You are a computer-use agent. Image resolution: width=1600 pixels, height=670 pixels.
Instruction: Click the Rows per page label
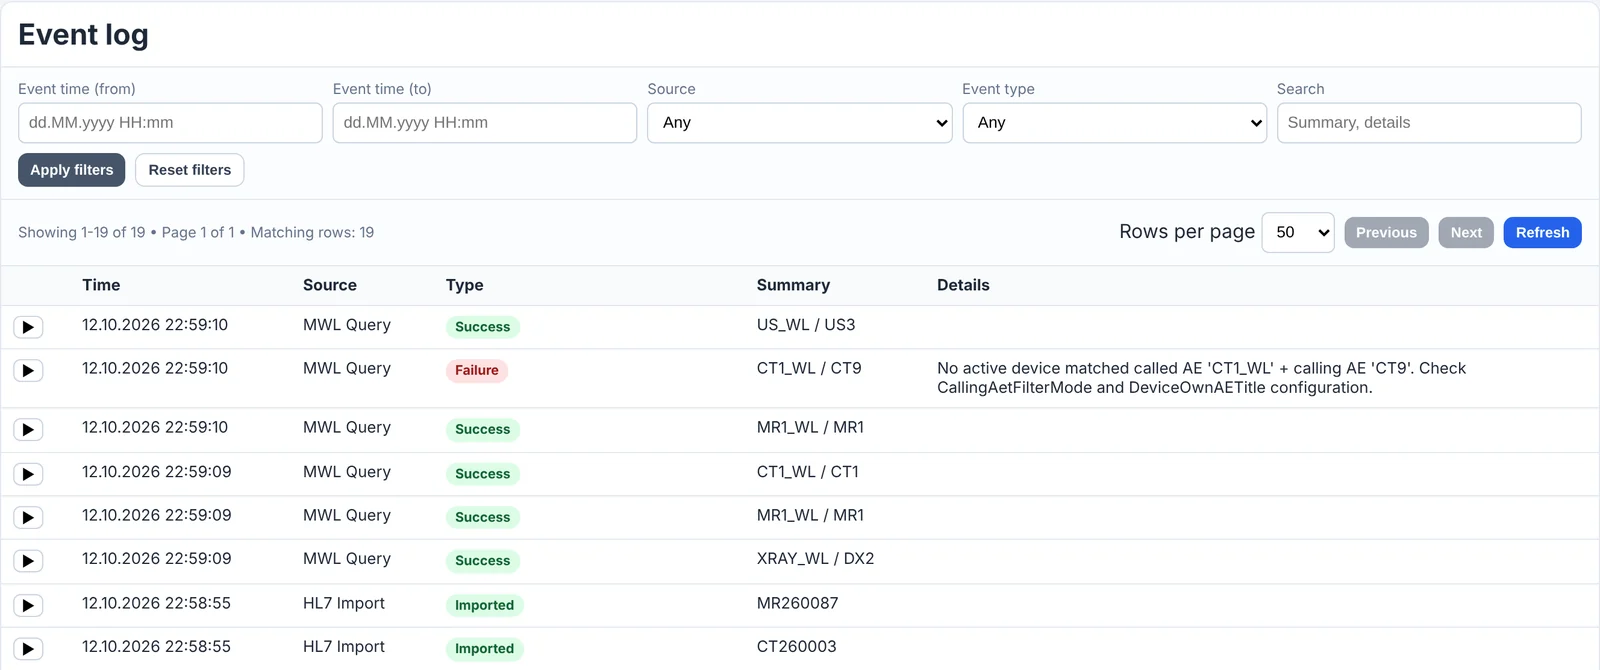[x=1187, y=232]
